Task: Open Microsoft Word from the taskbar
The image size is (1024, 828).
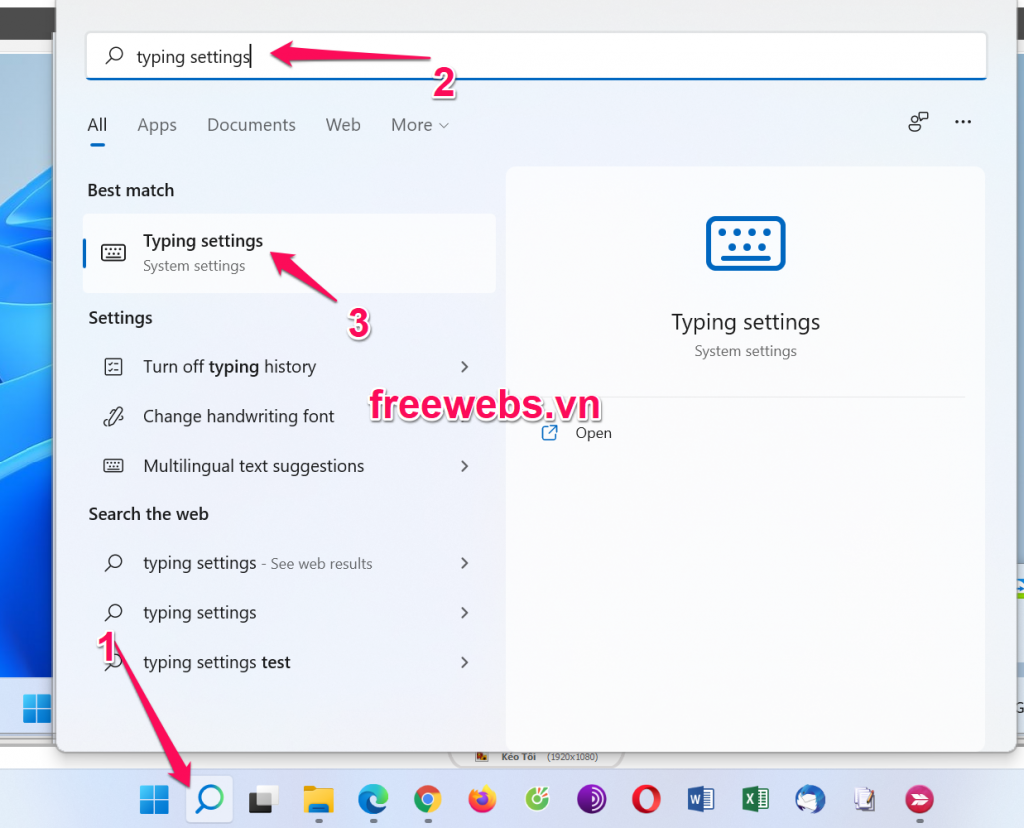Action: (701, 799)
